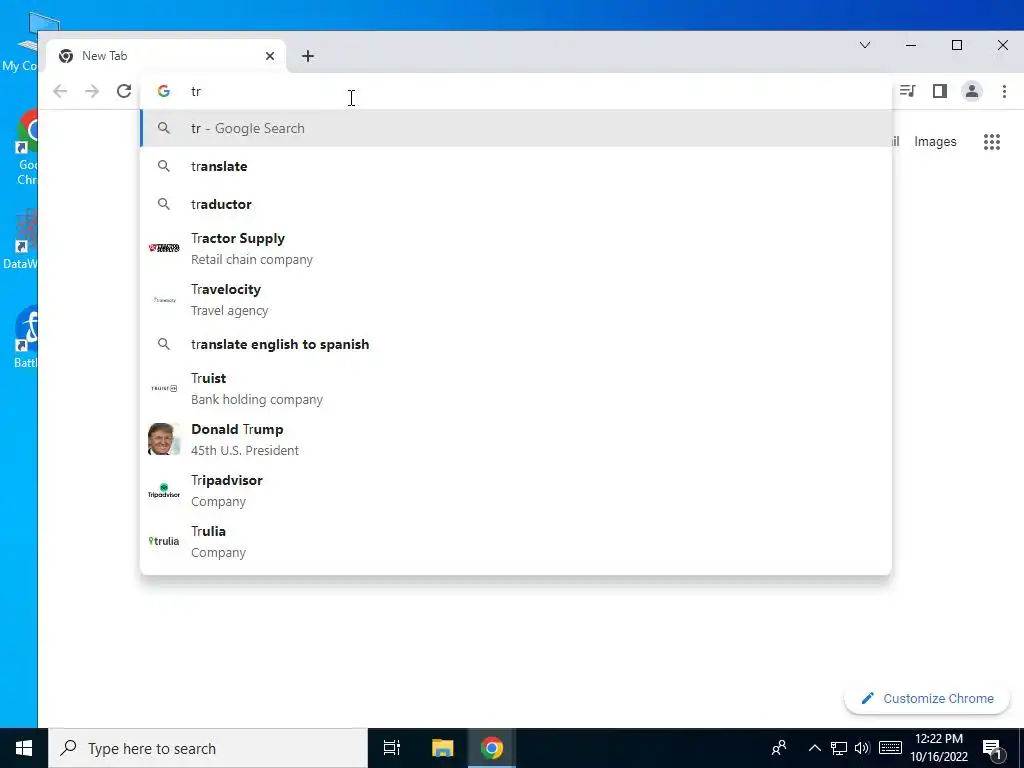The height and width of the screenshot is (768, 1024).
Task: Click the Tripadvisor logo thumbnail
Action: pos(164,490)
